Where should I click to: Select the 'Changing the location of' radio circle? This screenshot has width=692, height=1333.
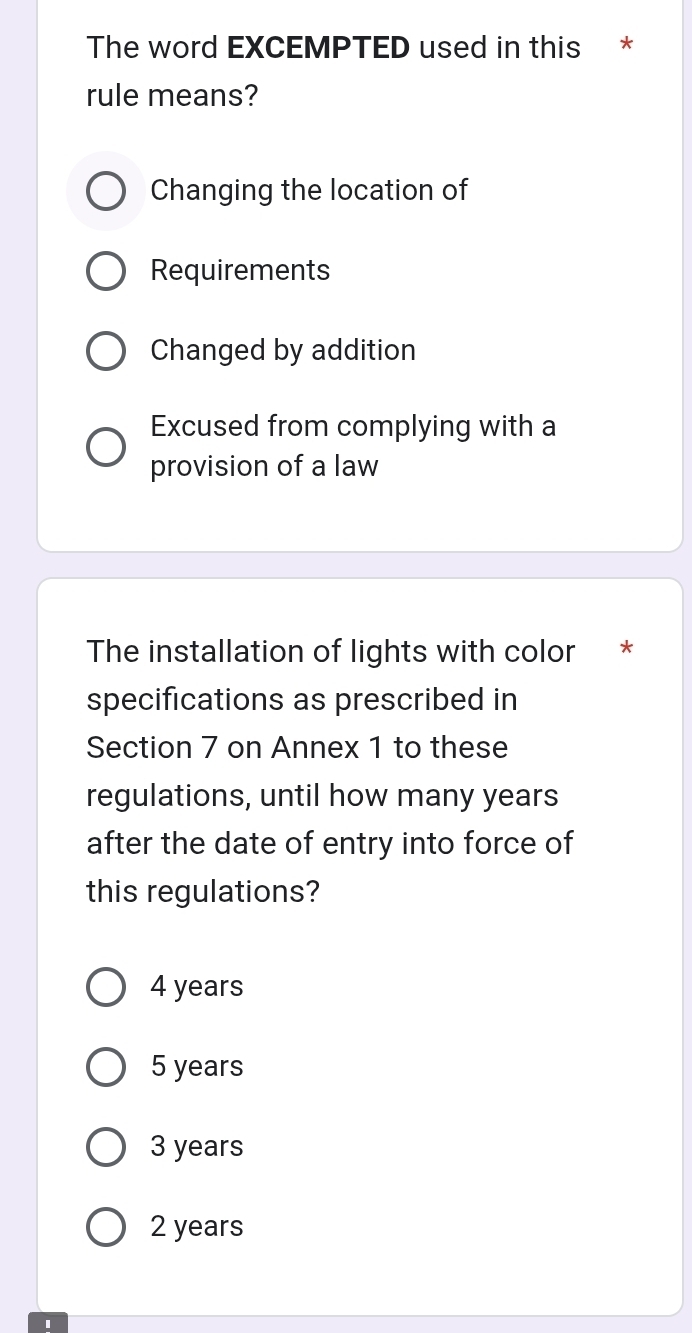click(x=106, y=191)
